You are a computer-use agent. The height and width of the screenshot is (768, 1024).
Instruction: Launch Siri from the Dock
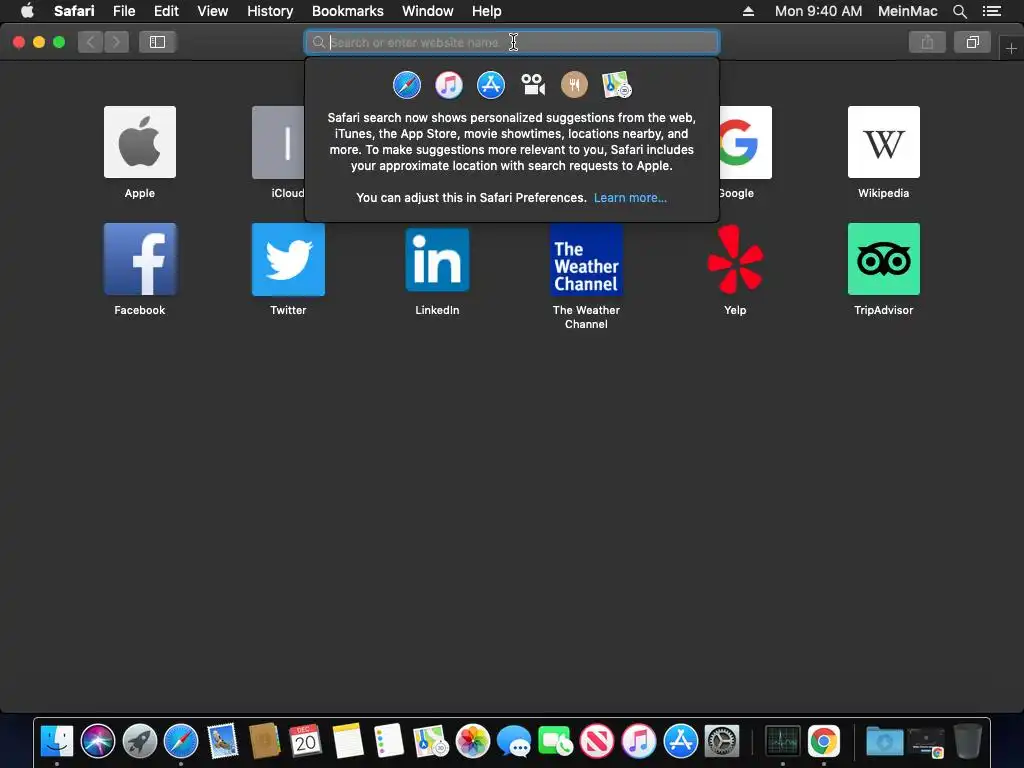[x=98, y=741]
